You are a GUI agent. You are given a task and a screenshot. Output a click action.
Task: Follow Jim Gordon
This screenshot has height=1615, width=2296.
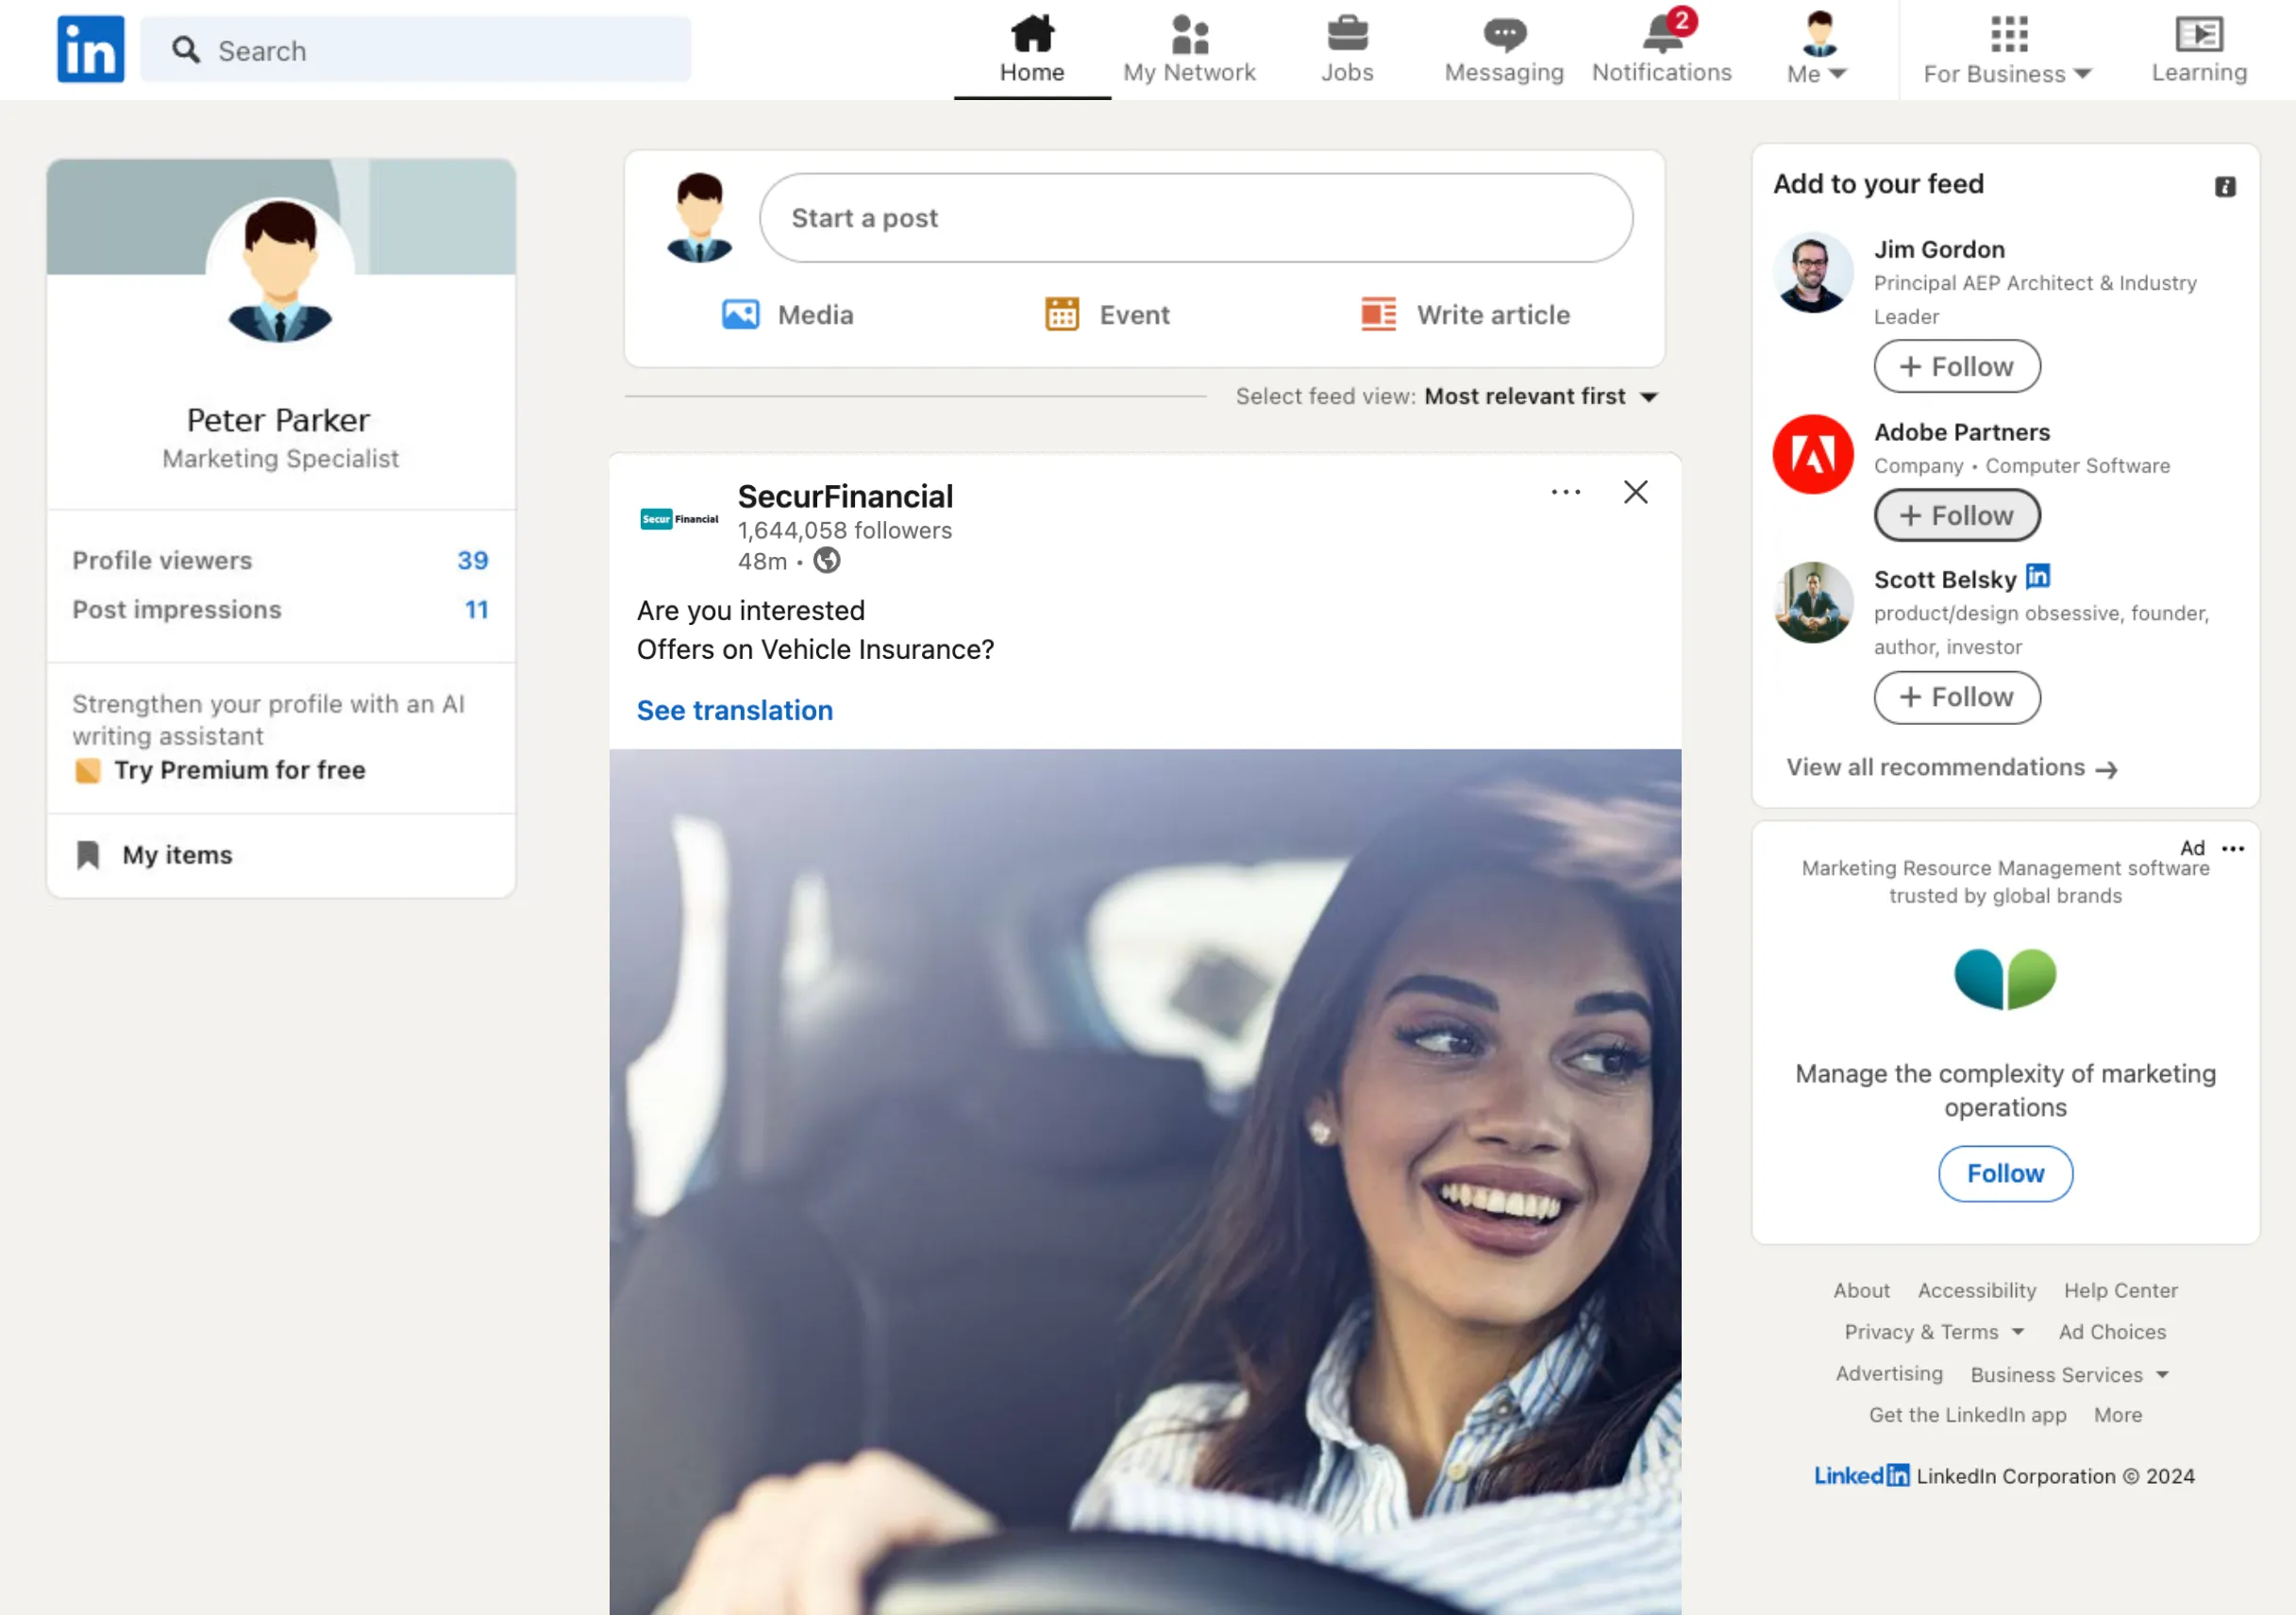coord(1957,367)
